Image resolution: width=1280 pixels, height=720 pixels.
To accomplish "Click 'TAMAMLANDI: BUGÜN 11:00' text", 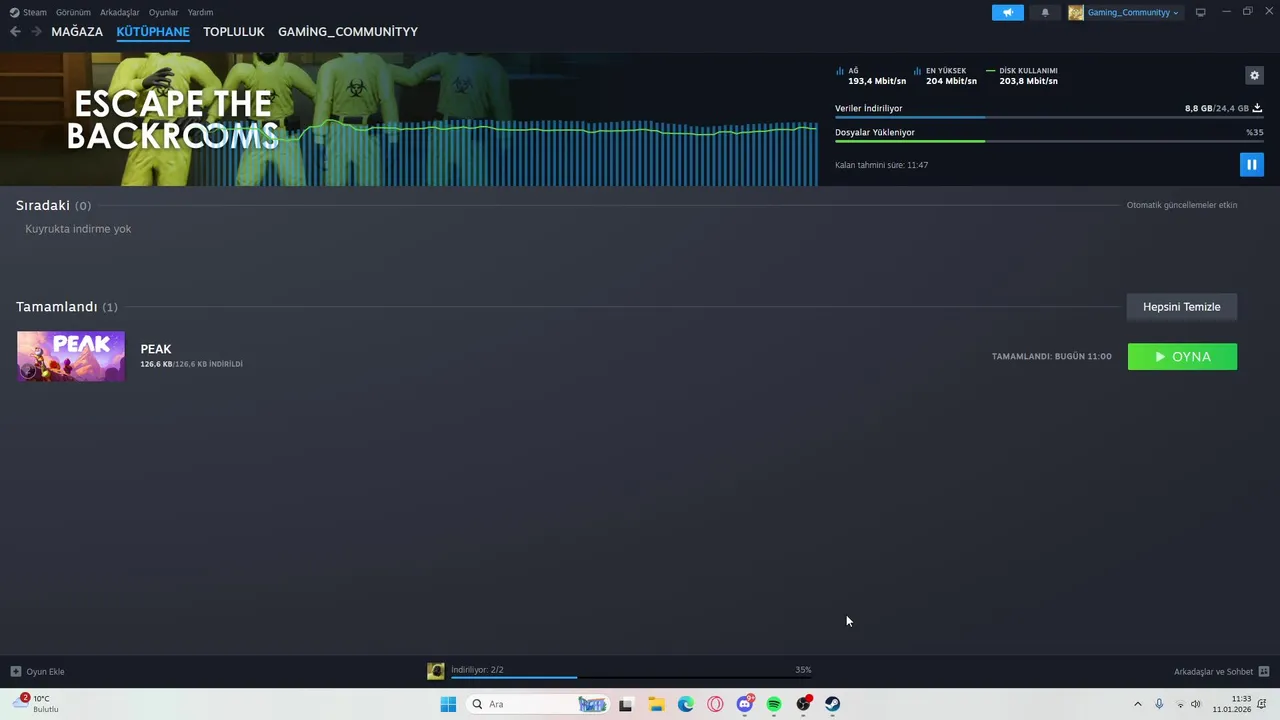I will tap(1051, 357).
